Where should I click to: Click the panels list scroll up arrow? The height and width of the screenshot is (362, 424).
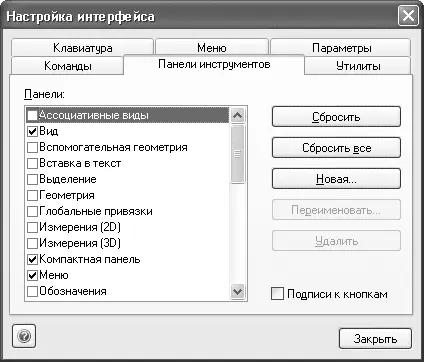(x=237, y=115)
